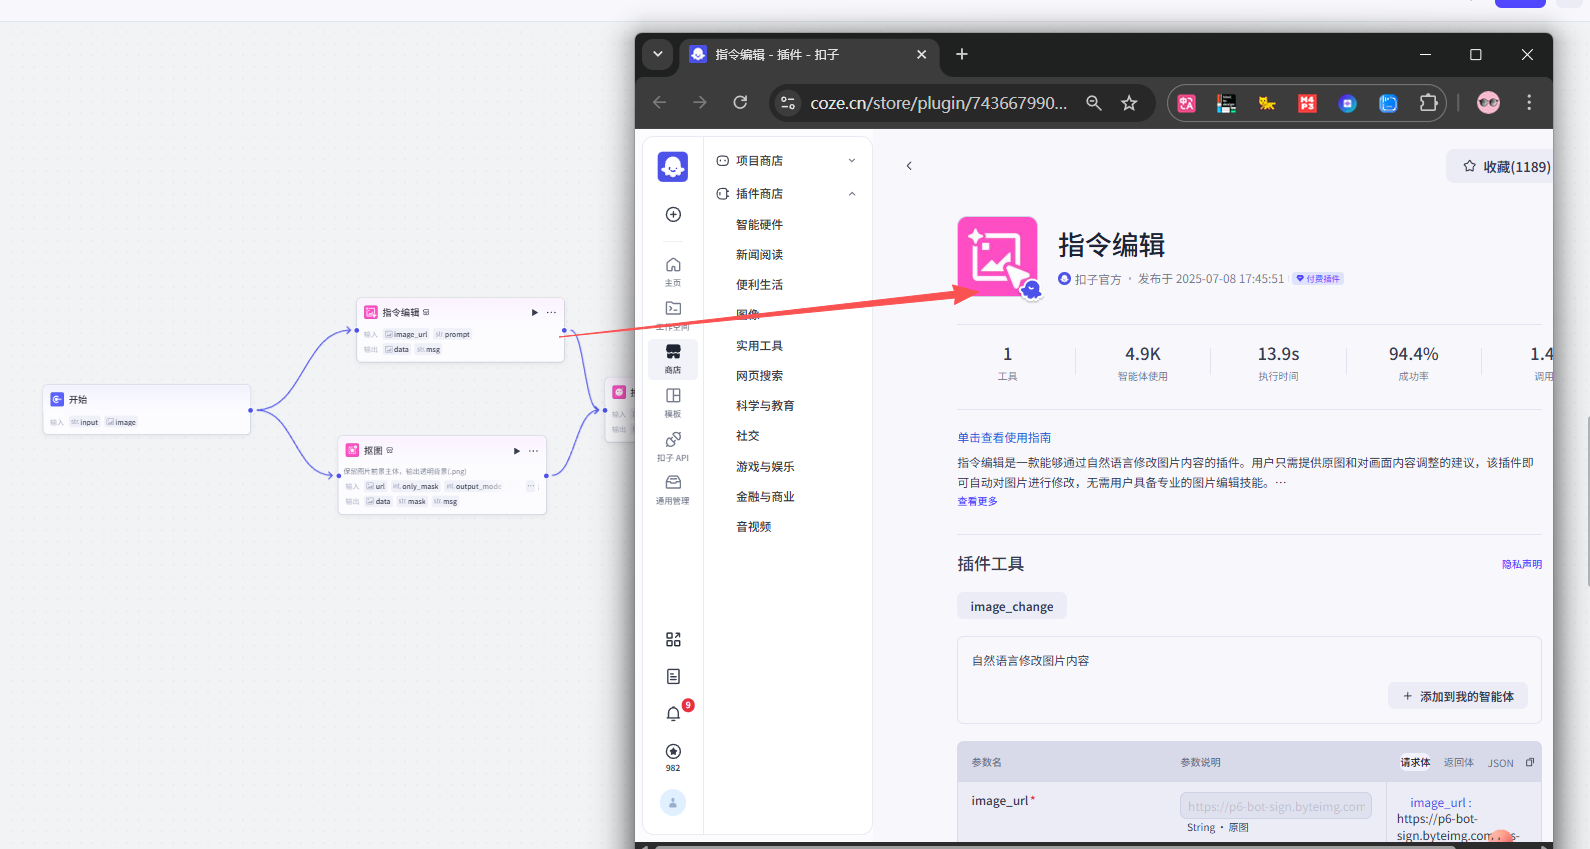Click the 指令编辑 plugin logo image

(x=997, y=256)
